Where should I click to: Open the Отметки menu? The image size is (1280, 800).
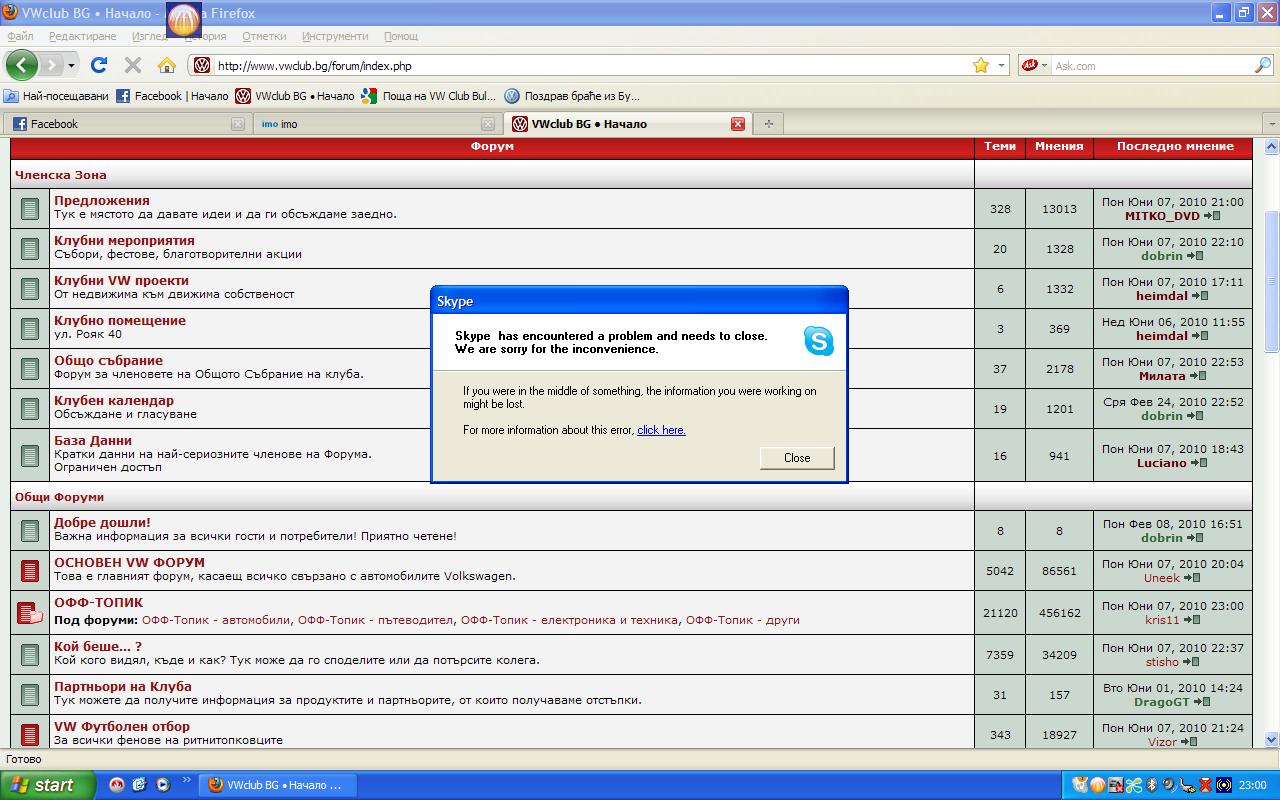point(264,36)
